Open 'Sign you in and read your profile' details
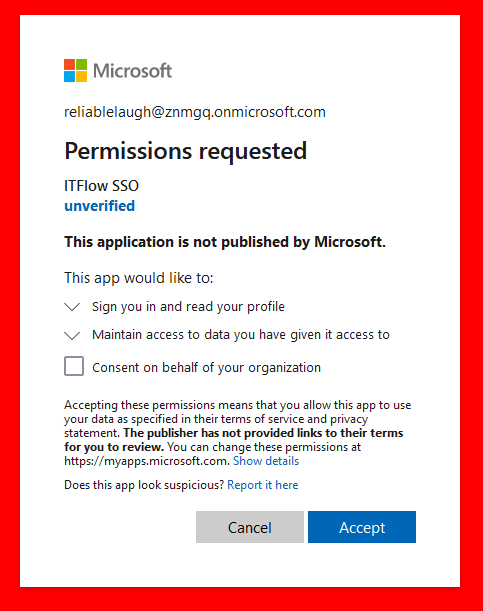The image size is (483, 611). [x=188, y=307]
